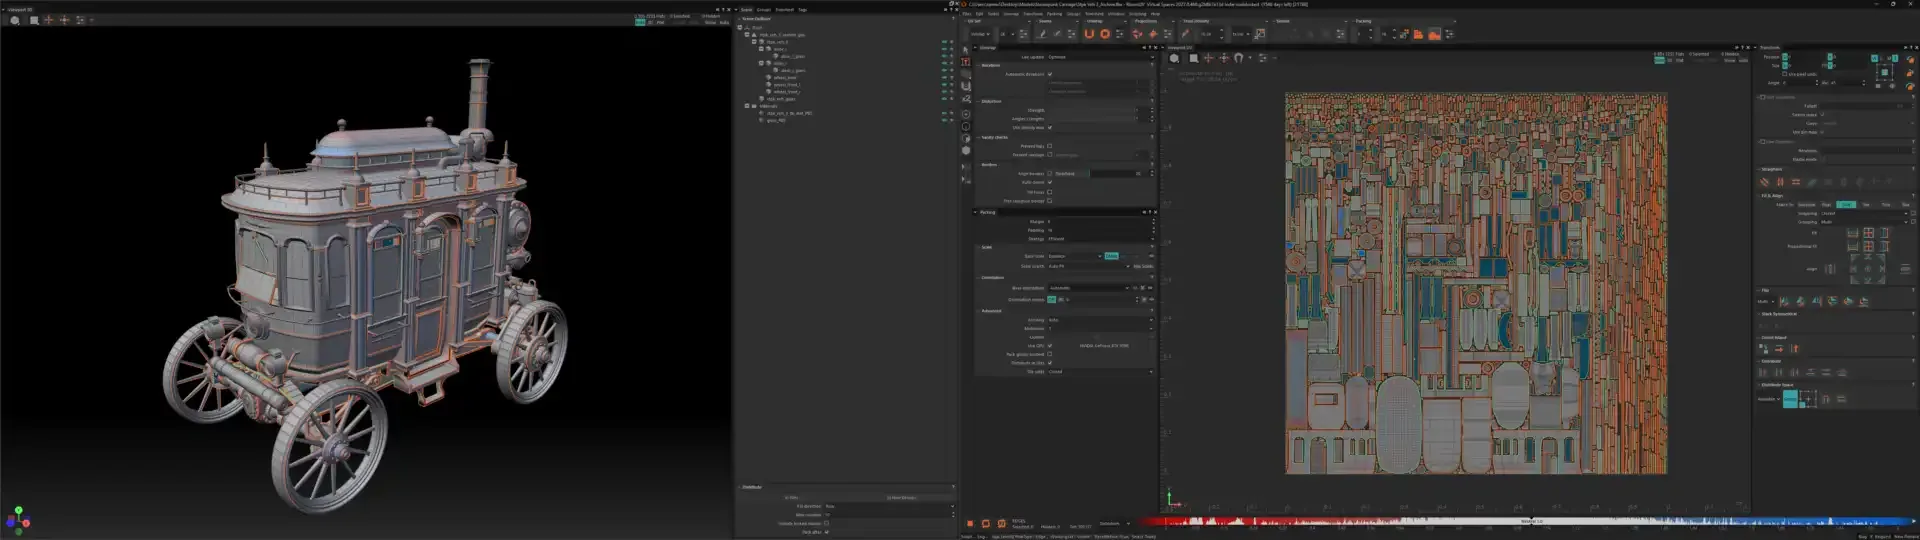Open the Accuracy dropdown in Advanced
The height and width of the screenshot is (540, 1920).
pos(1099,320)
